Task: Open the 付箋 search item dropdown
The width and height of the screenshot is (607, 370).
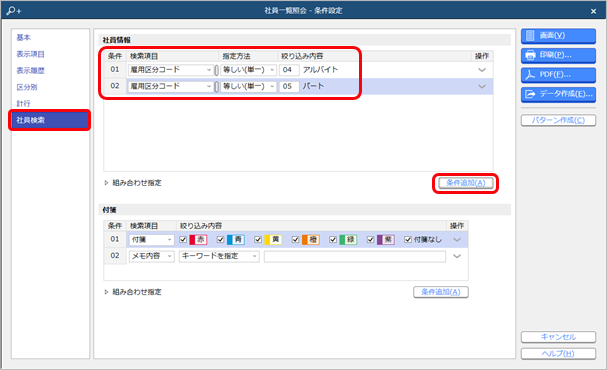Action: click(x=151, y=240)
